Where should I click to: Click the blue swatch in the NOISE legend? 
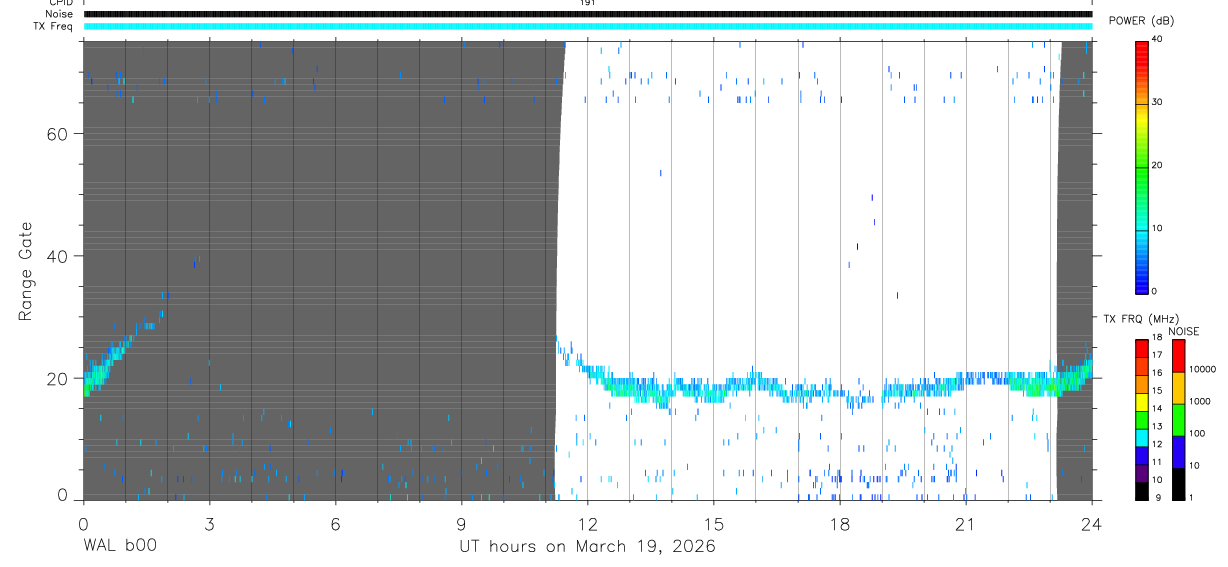point(1178,452)
